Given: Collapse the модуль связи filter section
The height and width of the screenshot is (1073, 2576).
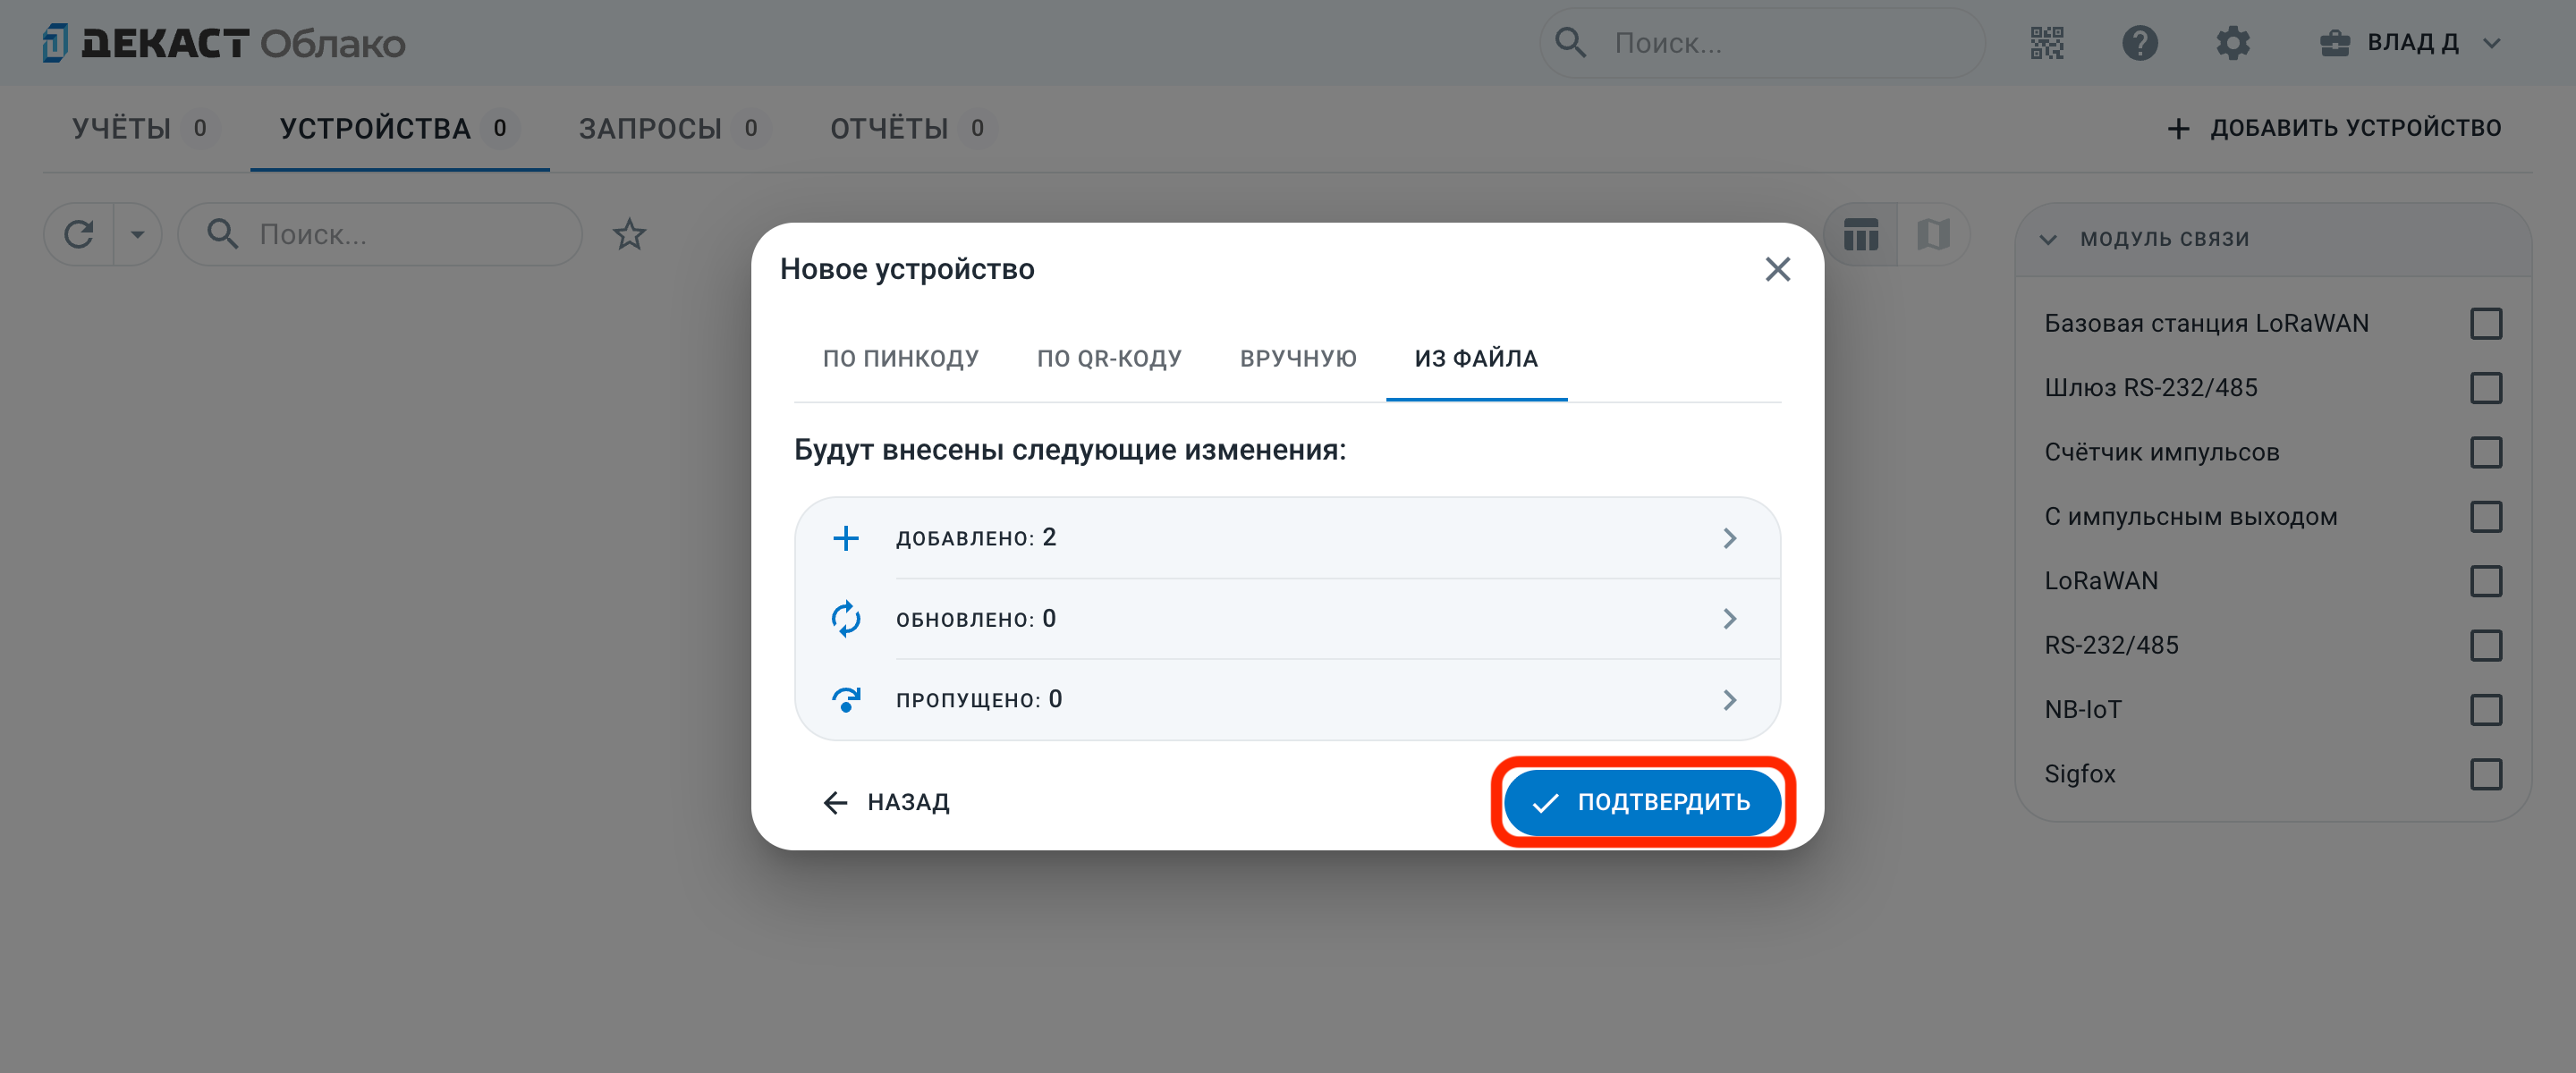Looking at the screenshot, I should tap(2048, 238).
